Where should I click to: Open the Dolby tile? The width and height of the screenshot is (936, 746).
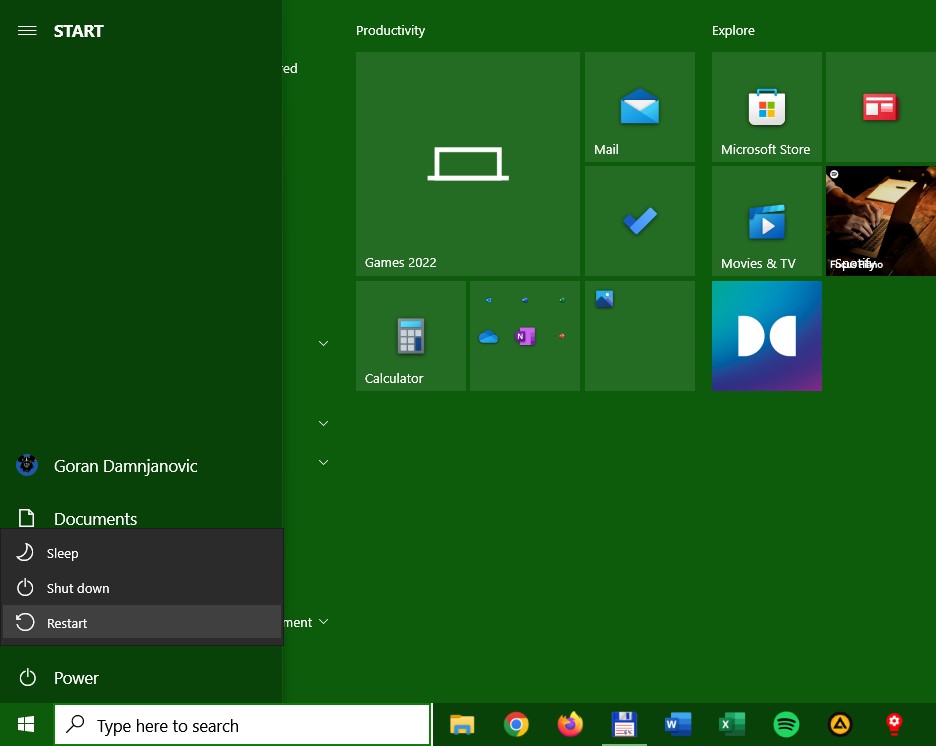point(767,336)
